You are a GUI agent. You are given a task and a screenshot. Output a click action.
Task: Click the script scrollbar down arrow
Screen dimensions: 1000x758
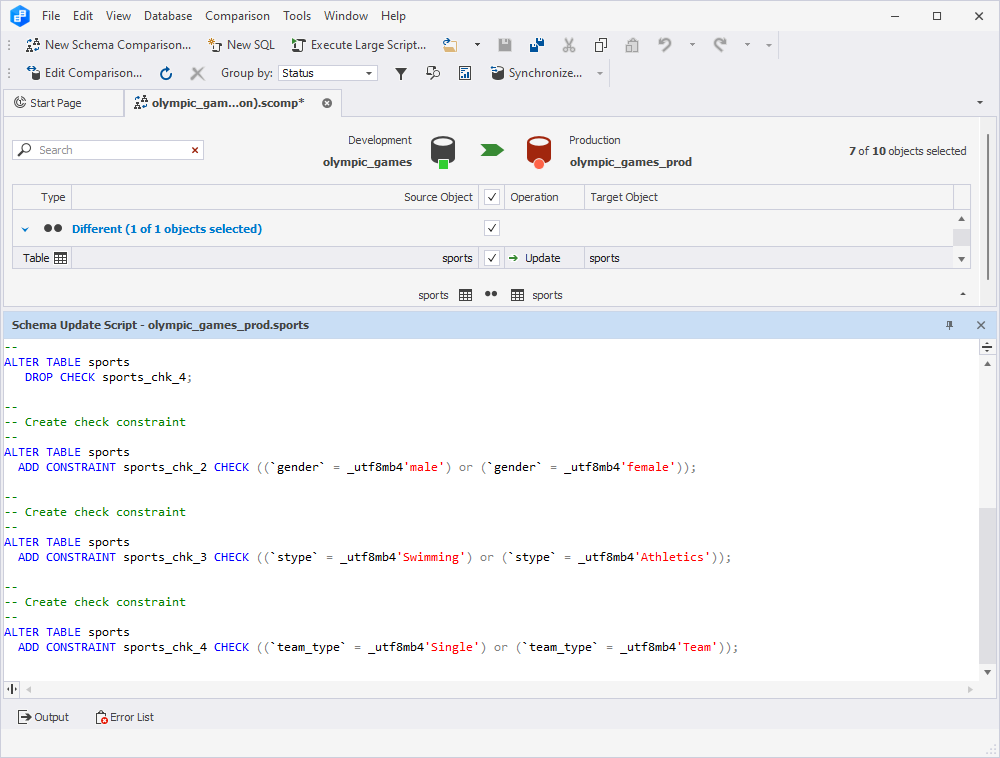(x=987, y=672)
